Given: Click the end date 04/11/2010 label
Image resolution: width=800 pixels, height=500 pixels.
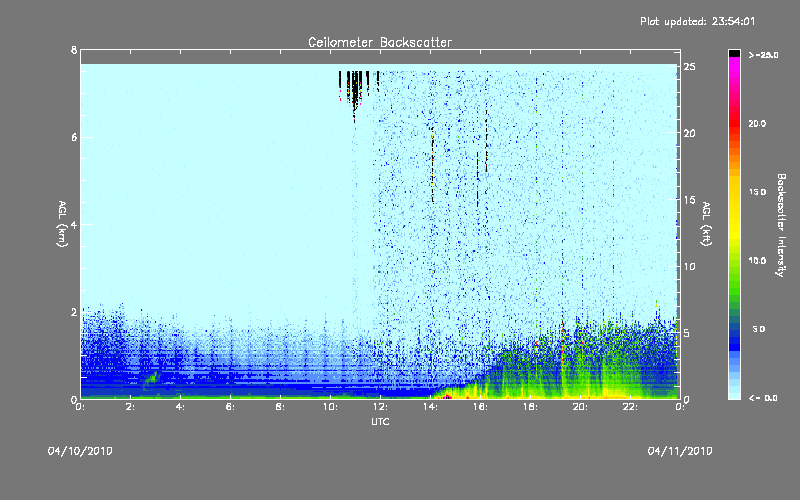Looking at the screenshot, I should click(680, 451).
